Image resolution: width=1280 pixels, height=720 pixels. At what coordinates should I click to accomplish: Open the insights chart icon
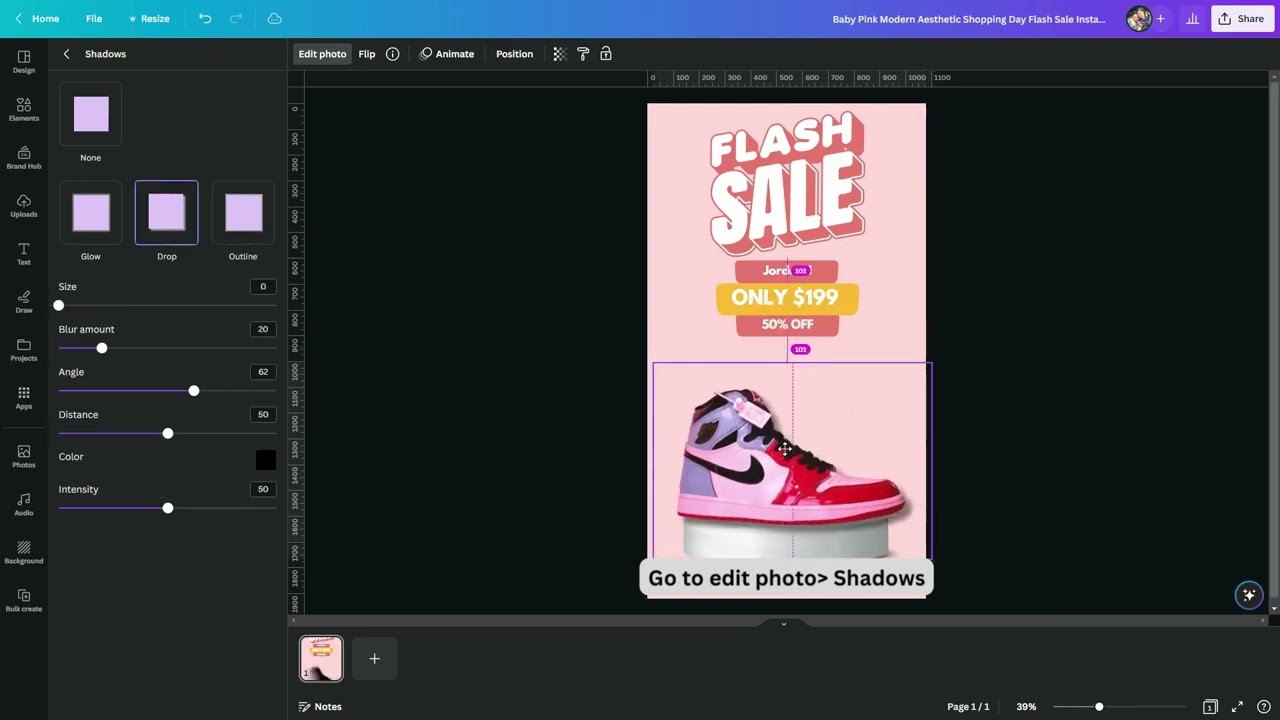(1192, 18)
